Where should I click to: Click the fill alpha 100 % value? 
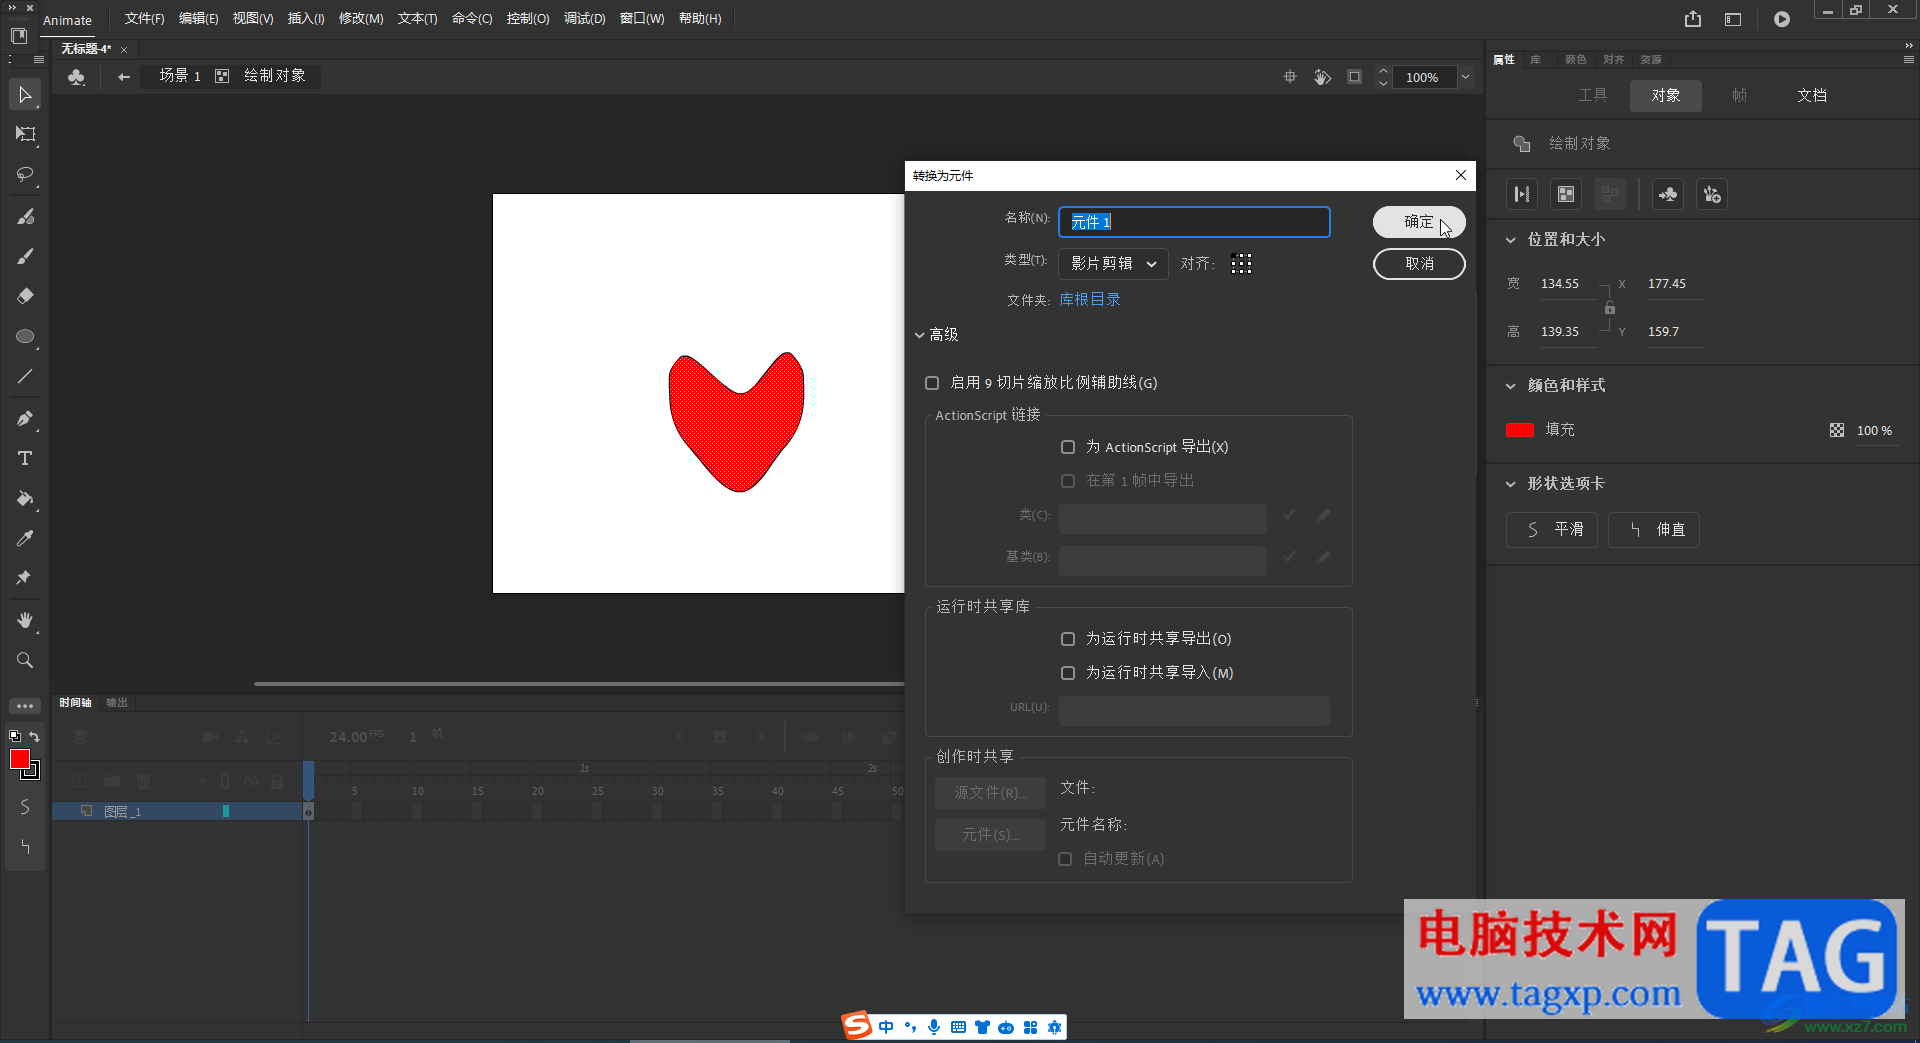(x=1874, y=431)
